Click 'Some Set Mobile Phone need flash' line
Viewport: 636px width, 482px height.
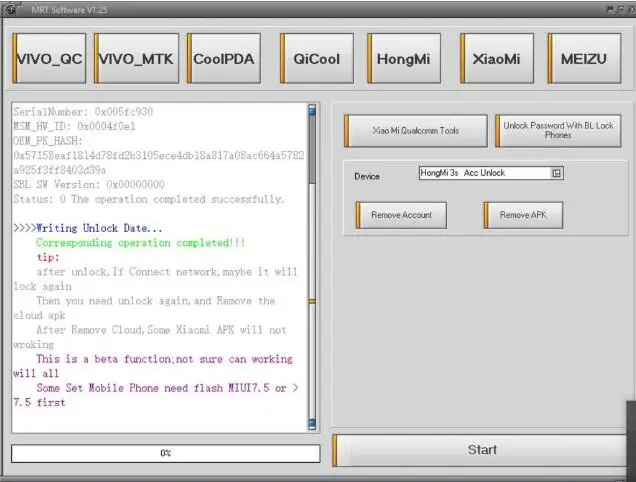(x=167, y=388)
